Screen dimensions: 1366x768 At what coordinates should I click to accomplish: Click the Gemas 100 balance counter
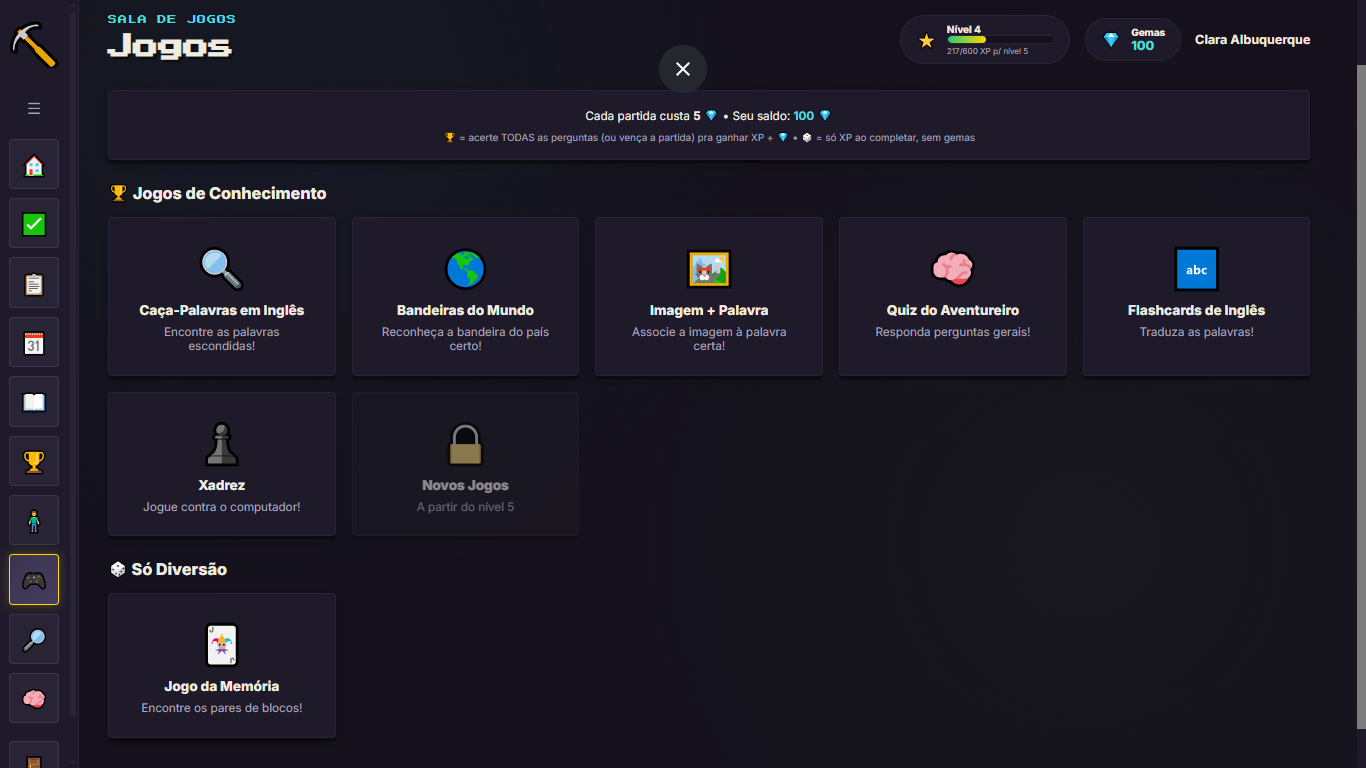1133,40
